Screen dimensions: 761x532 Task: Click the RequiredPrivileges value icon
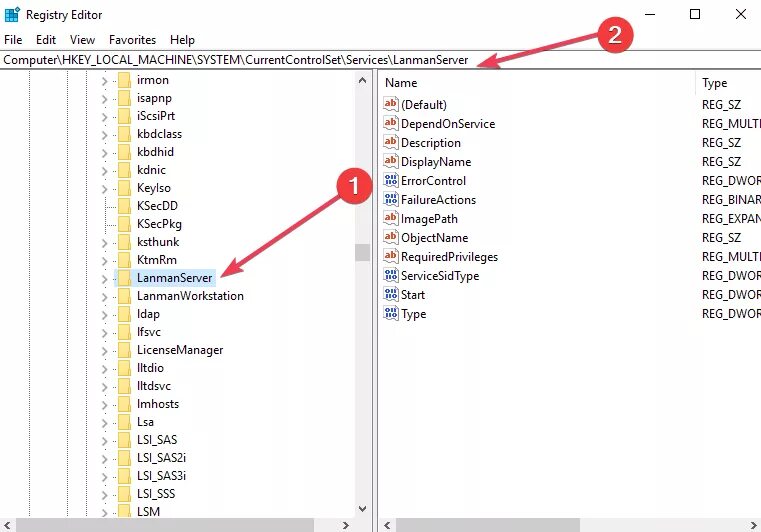391,256
